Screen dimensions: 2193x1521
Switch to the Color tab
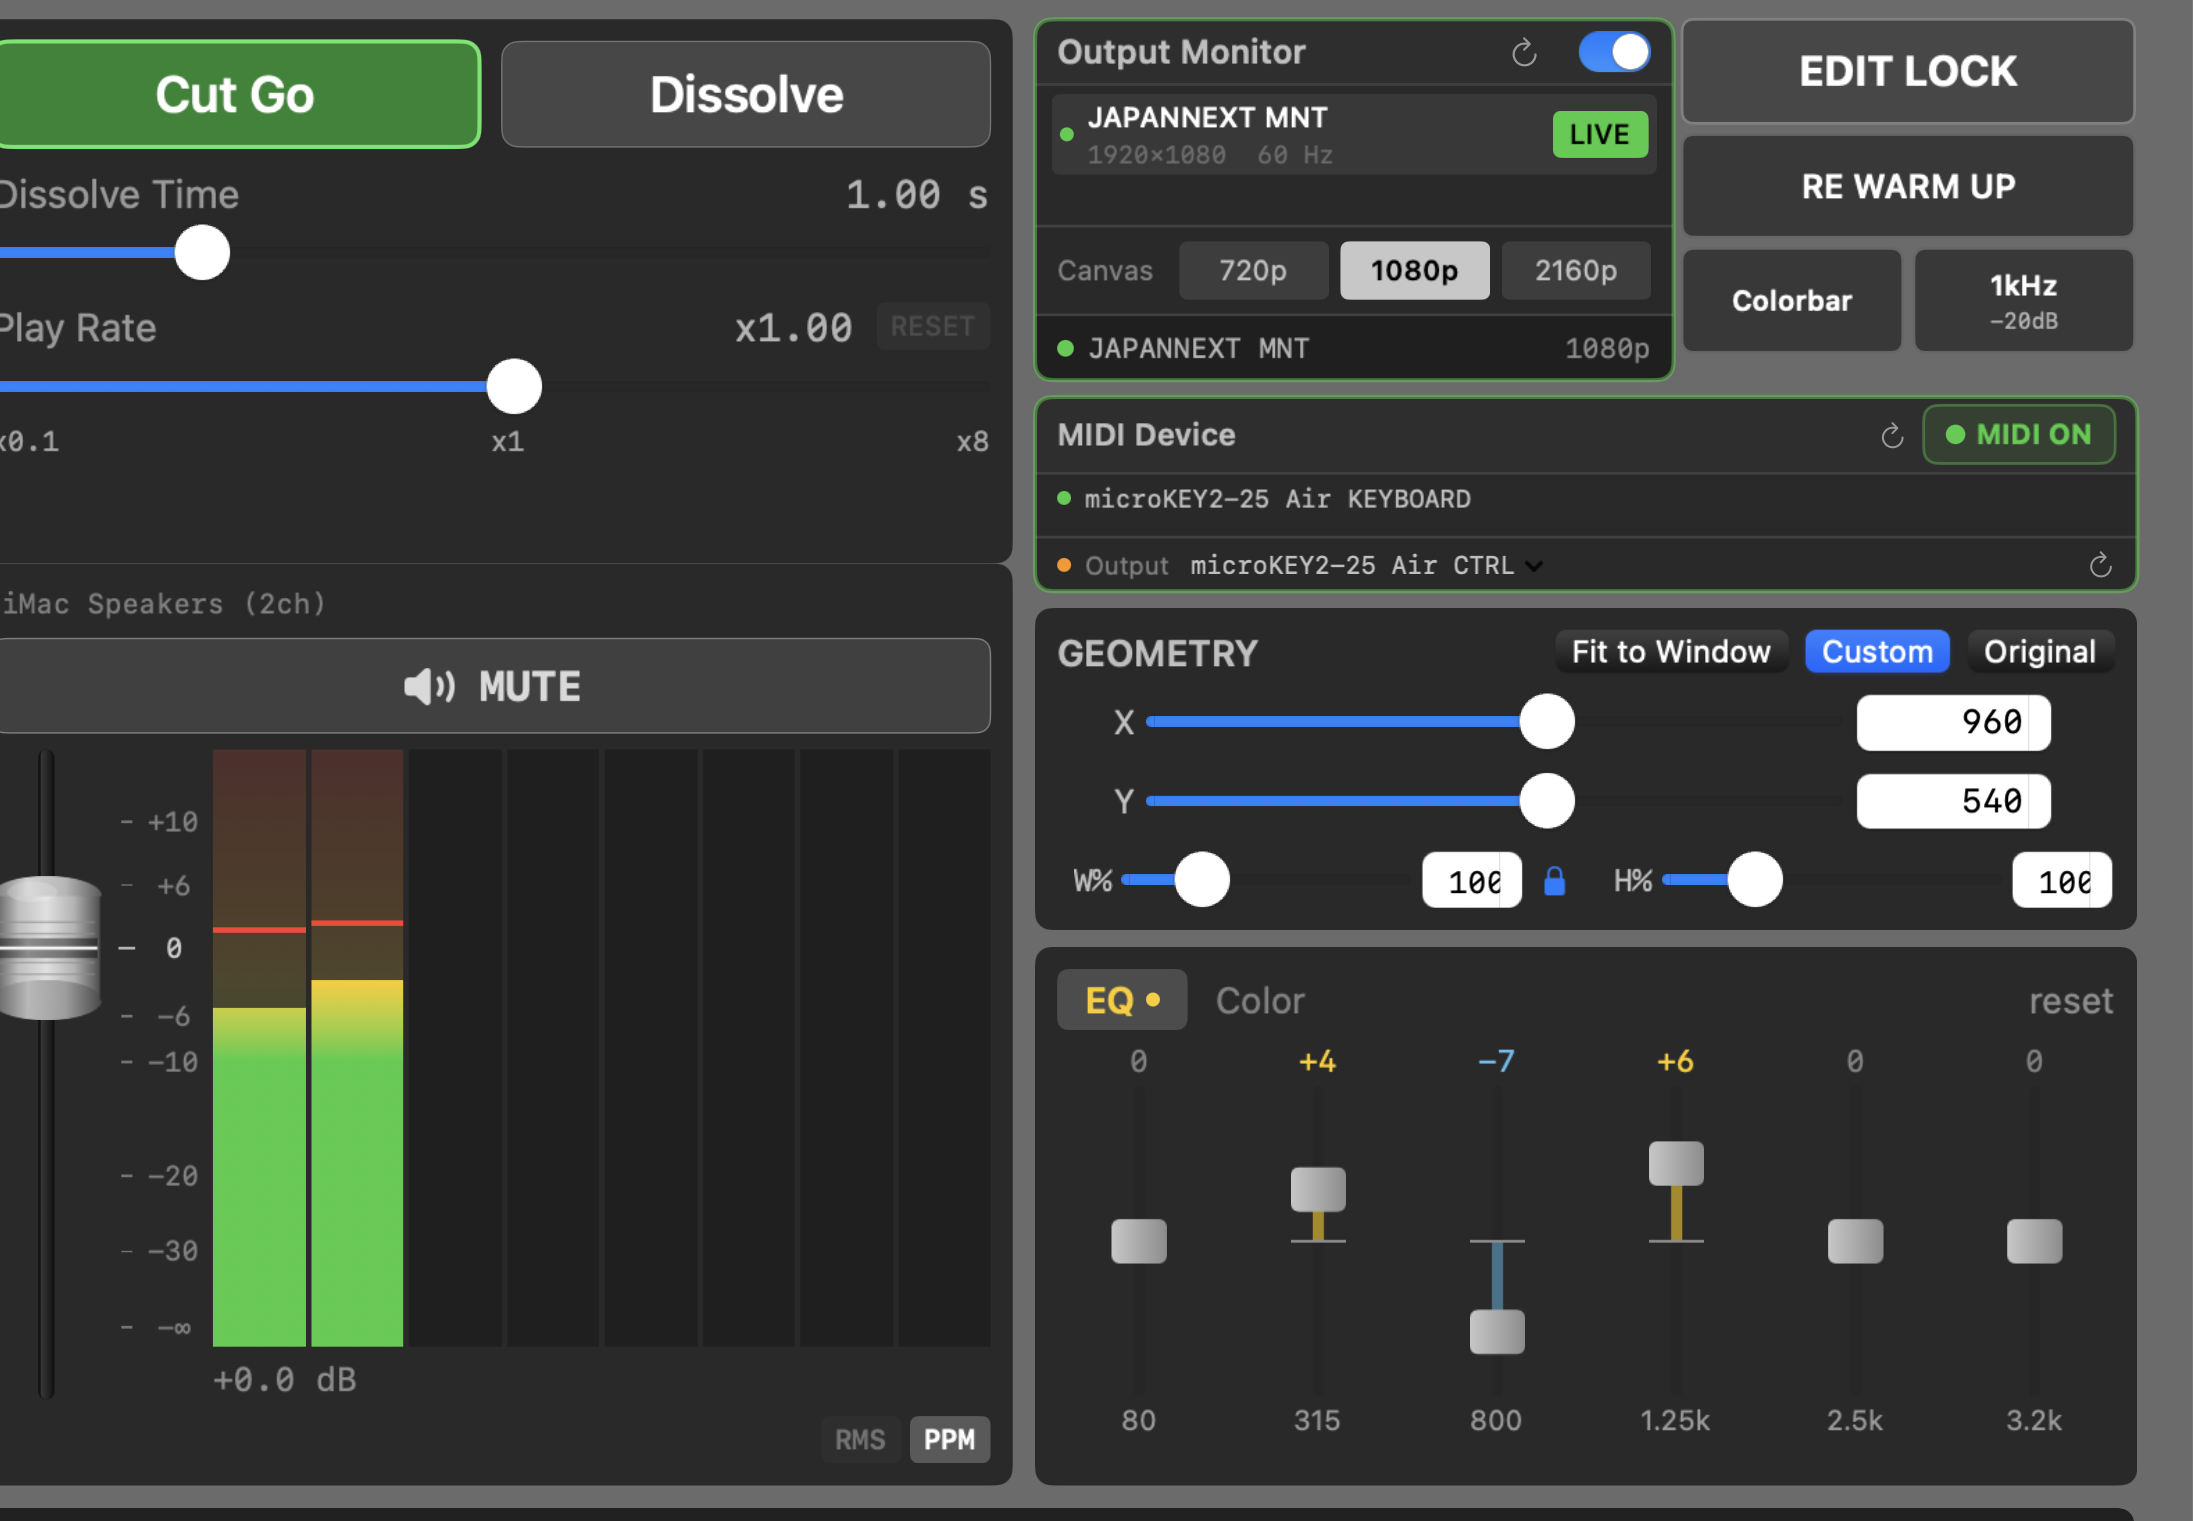(1260, 1000)
